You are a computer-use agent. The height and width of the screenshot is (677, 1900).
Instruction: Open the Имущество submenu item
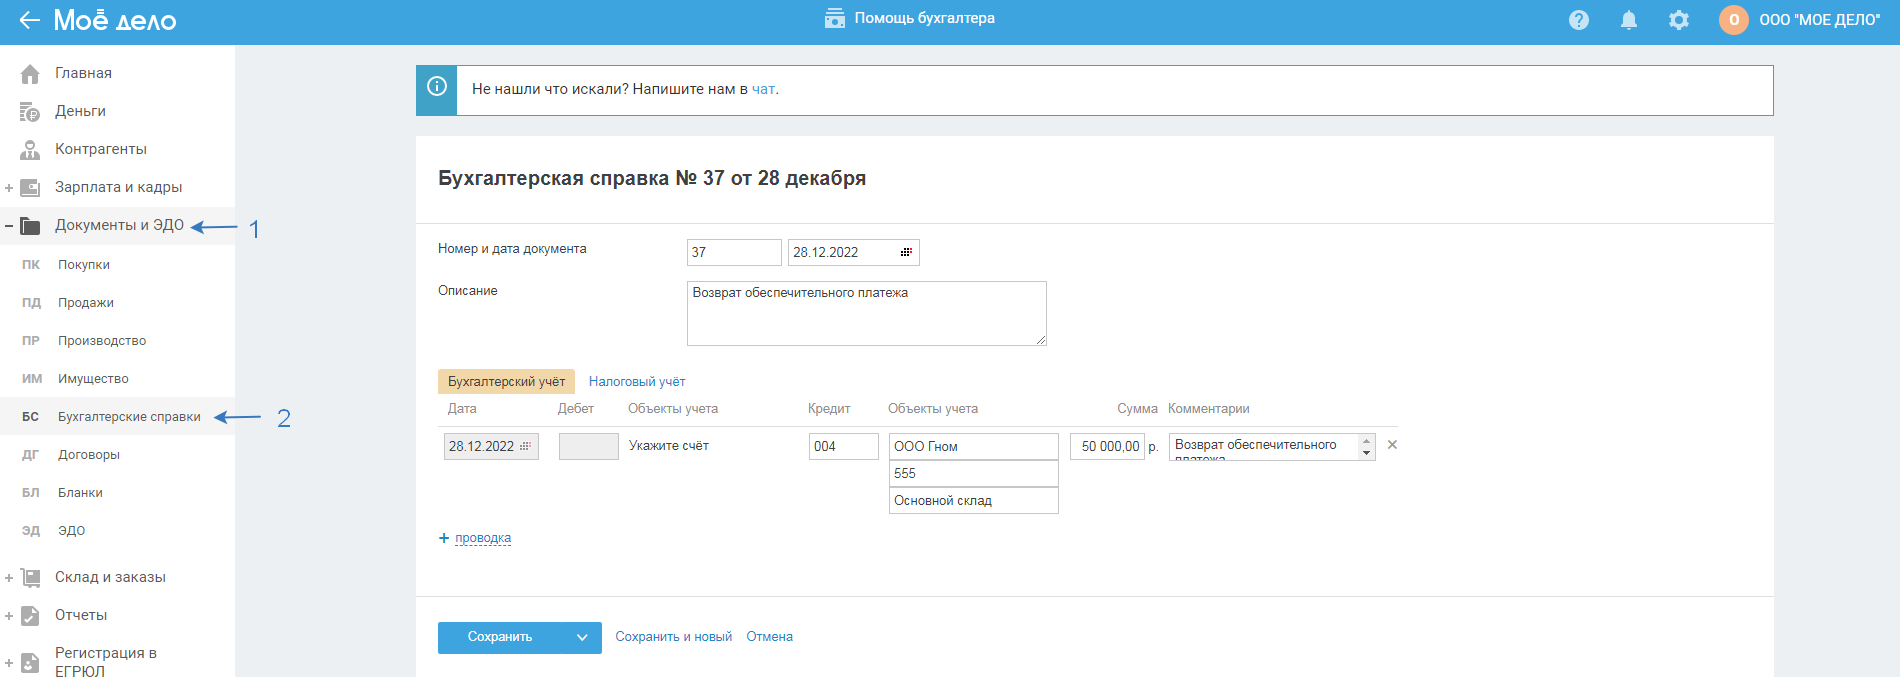[x=93, y=379]
